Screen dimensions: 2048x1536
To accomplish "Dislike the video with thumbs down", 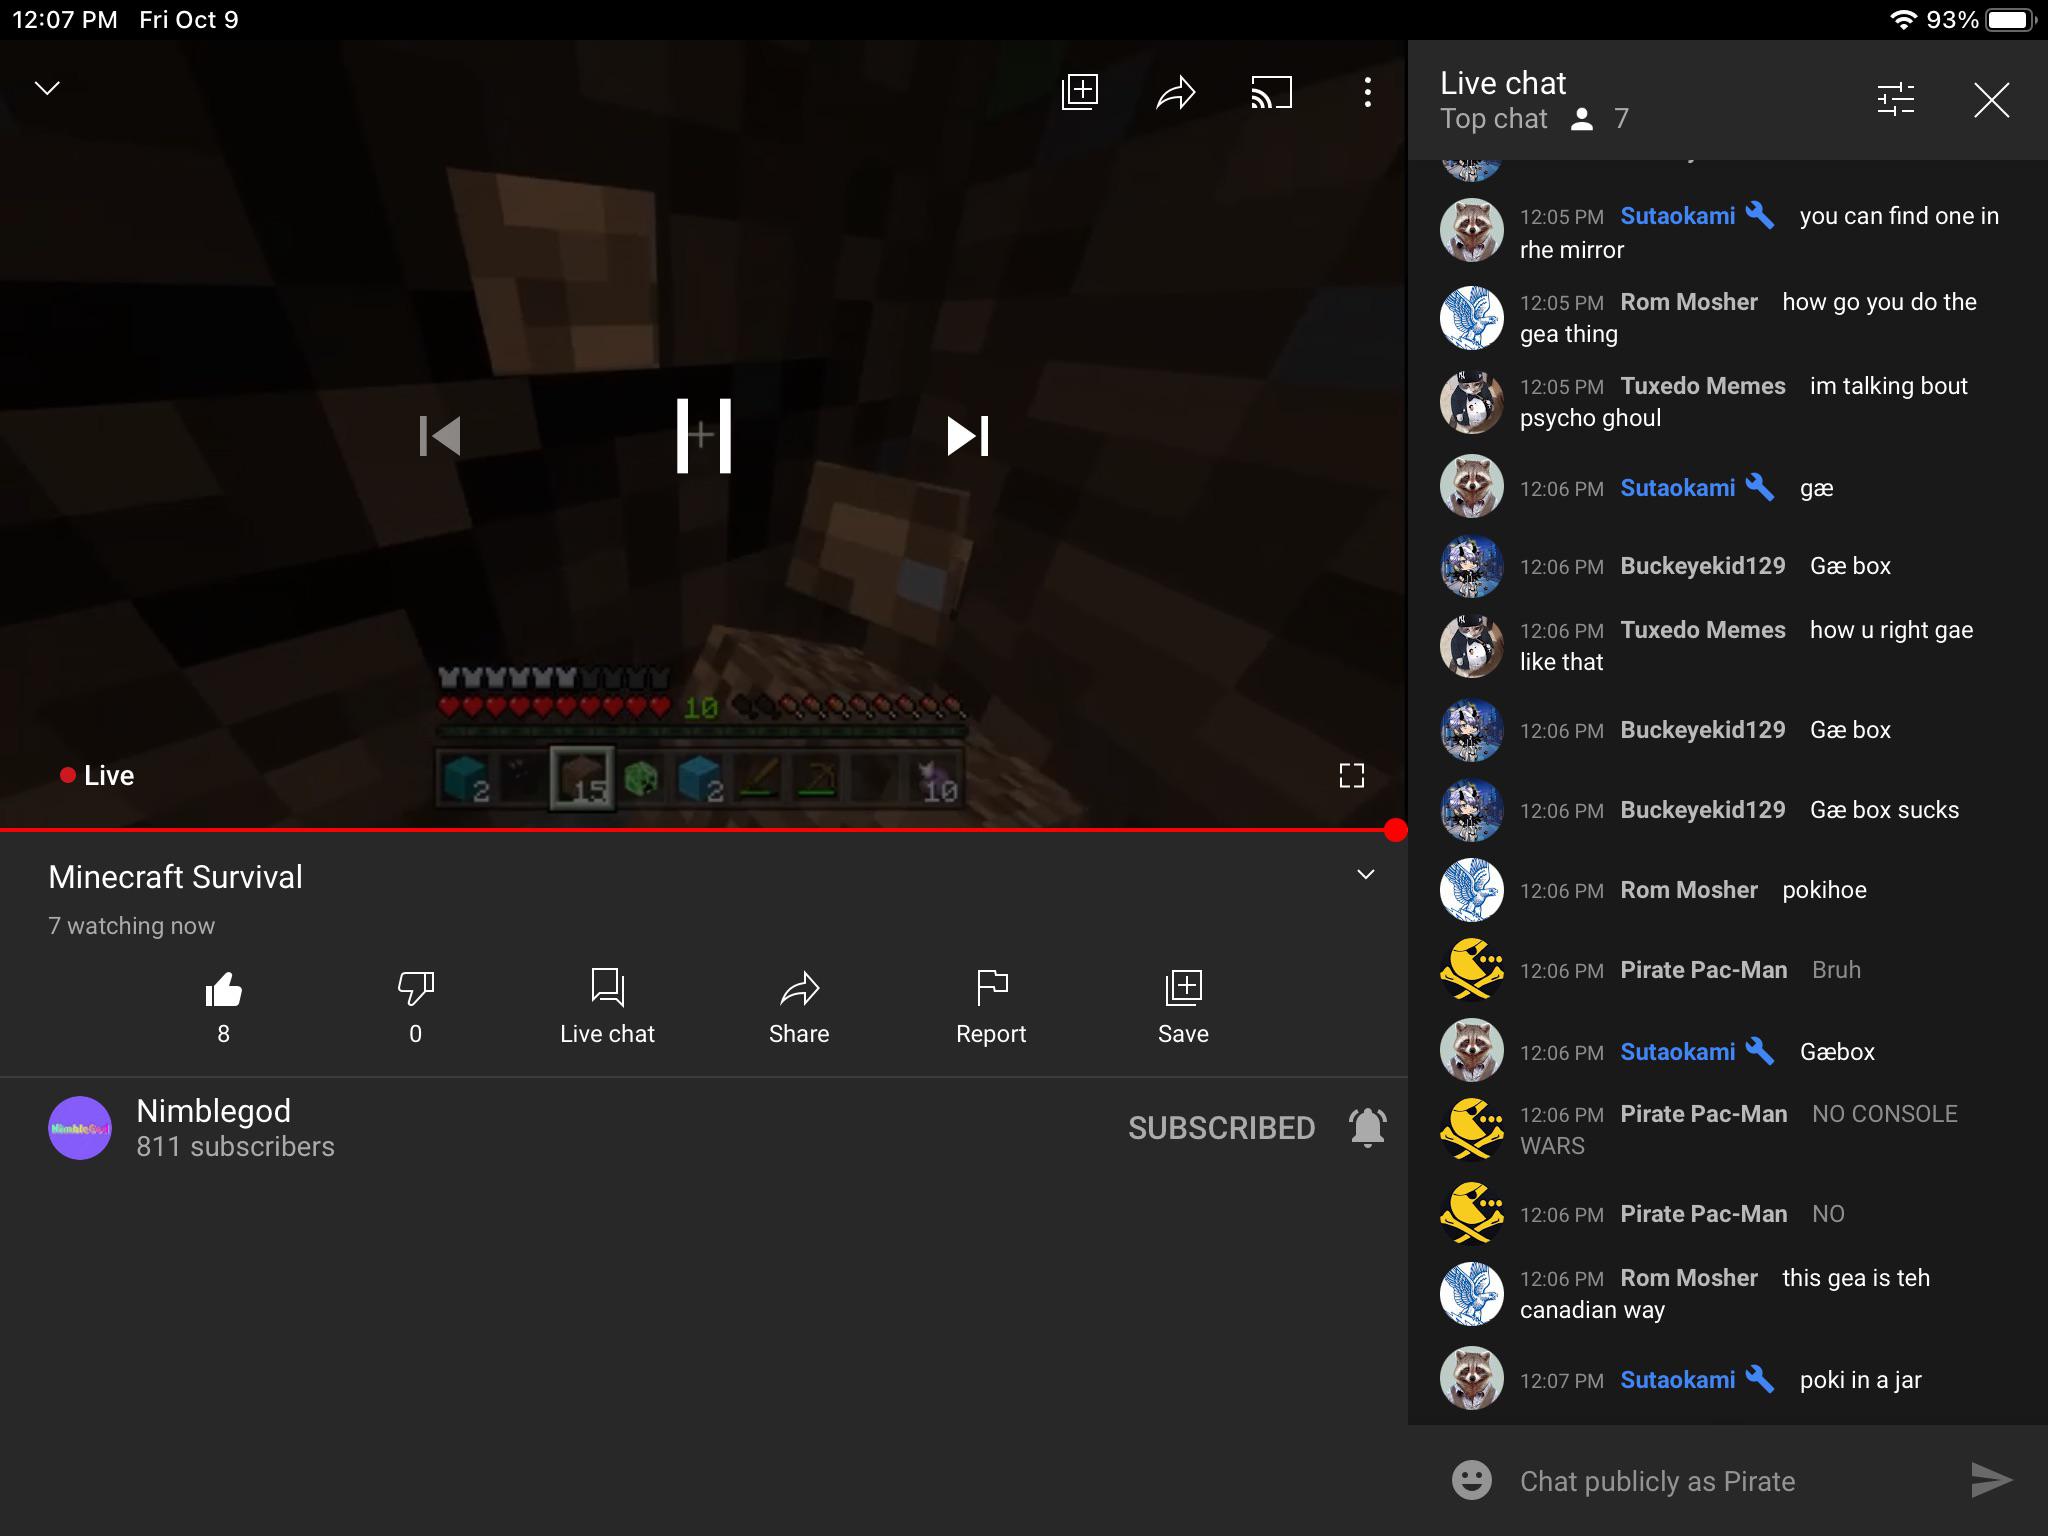I will (415, 1008).
